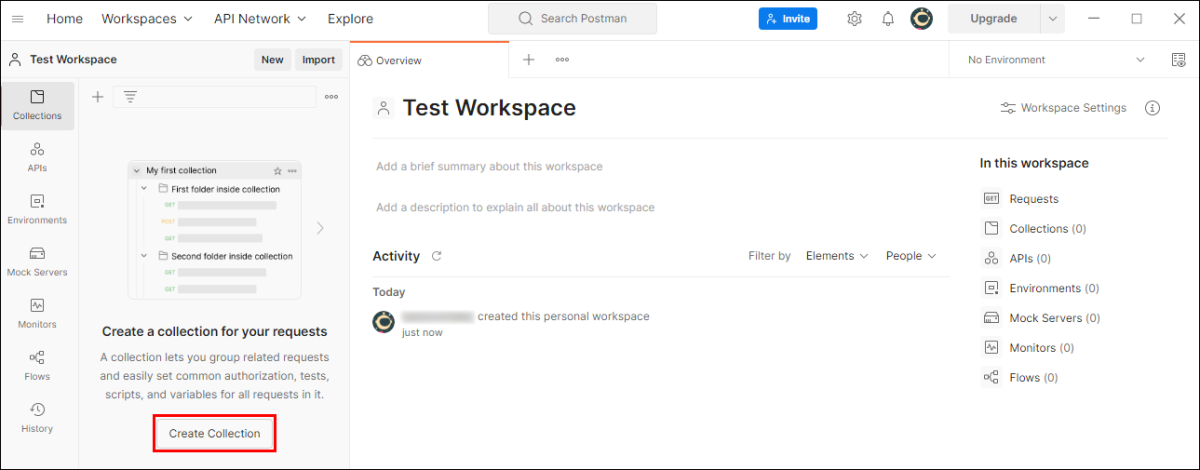Click the brief summary placeholder
This screenshot has height=470, width=1200.
(489, 166)
